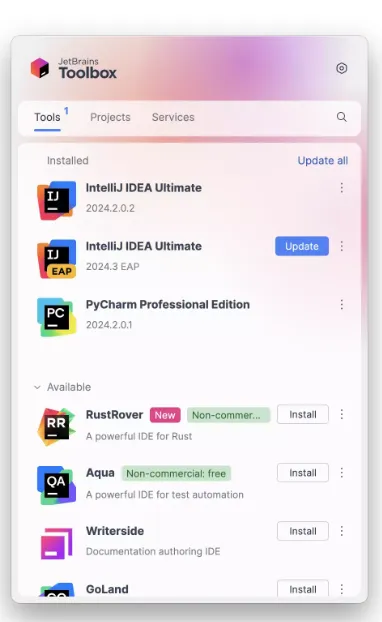Viewport: 382px width, 622px height.
Task: Click the Available section label
Action: (x=69, y=387)
